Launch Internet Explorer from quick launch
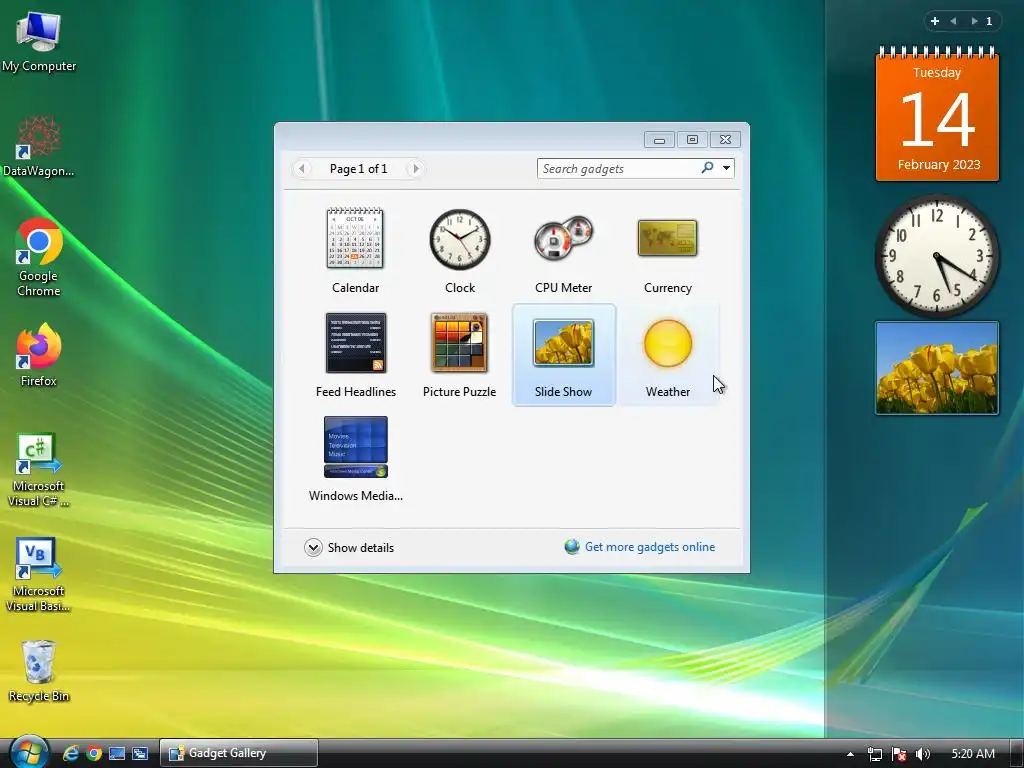The width and height of the screenshot is (1024, 768). point(71,754)
